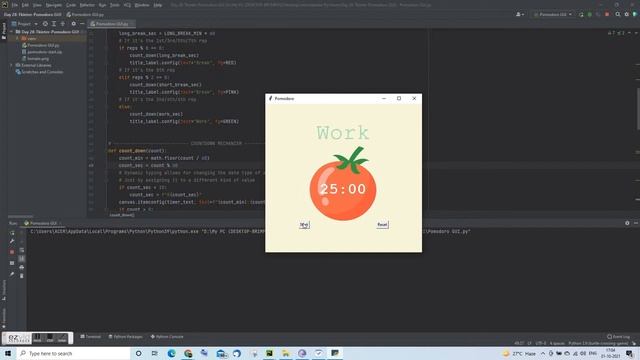This screenshot has height=360, width=640.
Task: Expand the venv folder
Action: click(18, 38)
